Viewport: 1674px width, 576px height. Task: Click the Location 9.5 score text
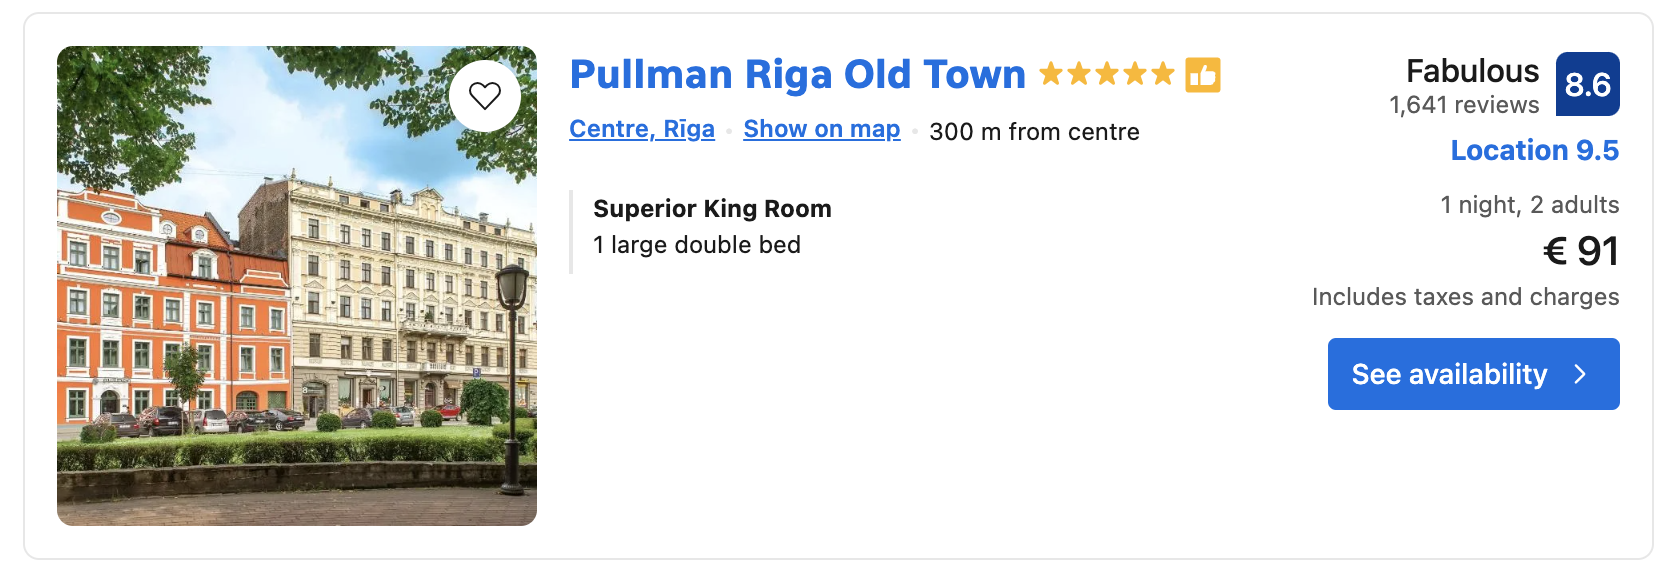click(1534, 151)
